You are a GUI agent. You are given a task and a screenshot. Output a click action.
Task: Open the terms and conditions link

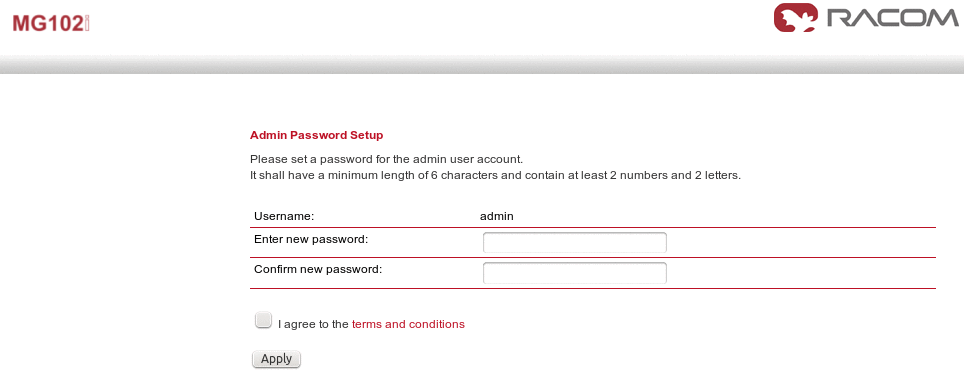(408, 324)
